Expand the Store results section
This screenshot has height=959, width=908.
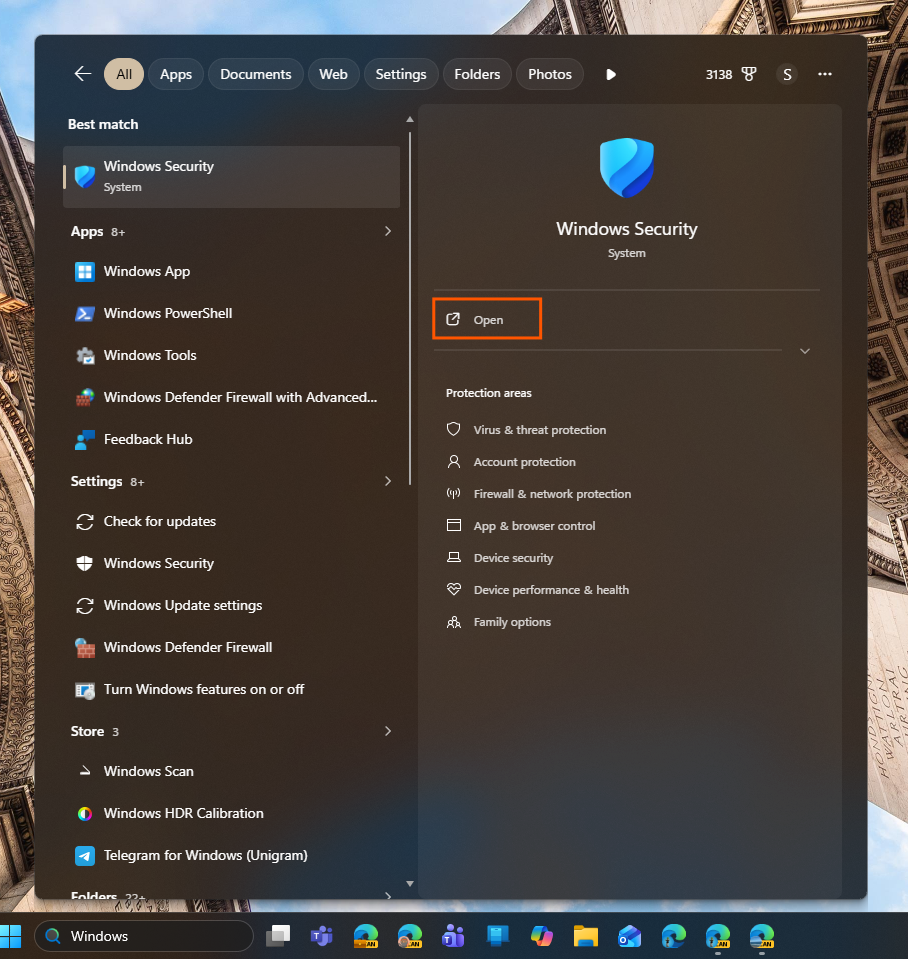[388, 731]
